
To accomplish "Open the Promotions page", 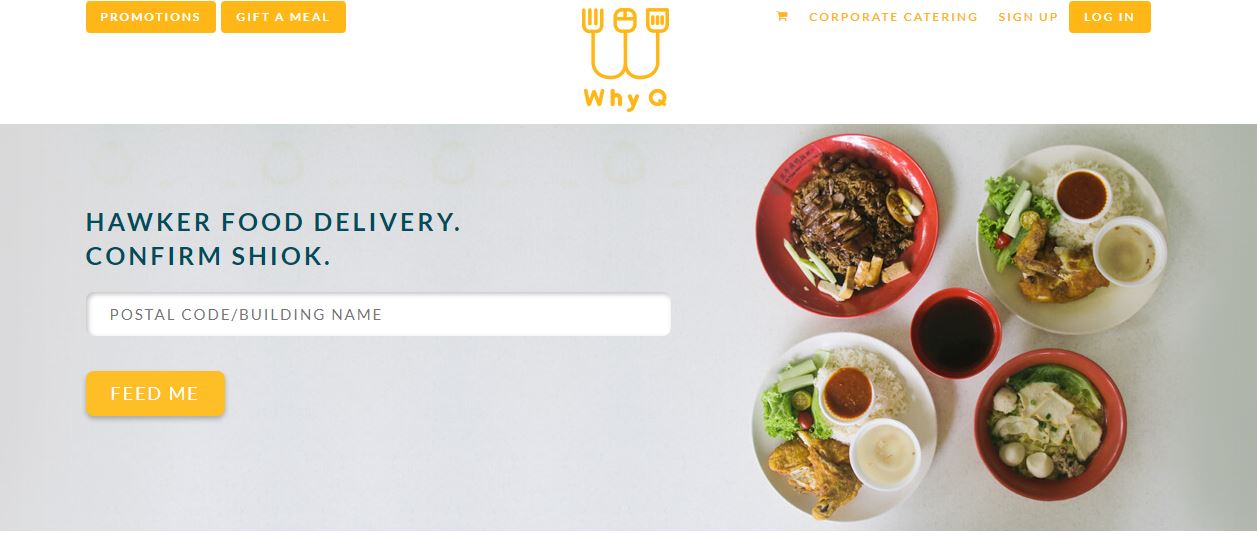I will 151,17.
